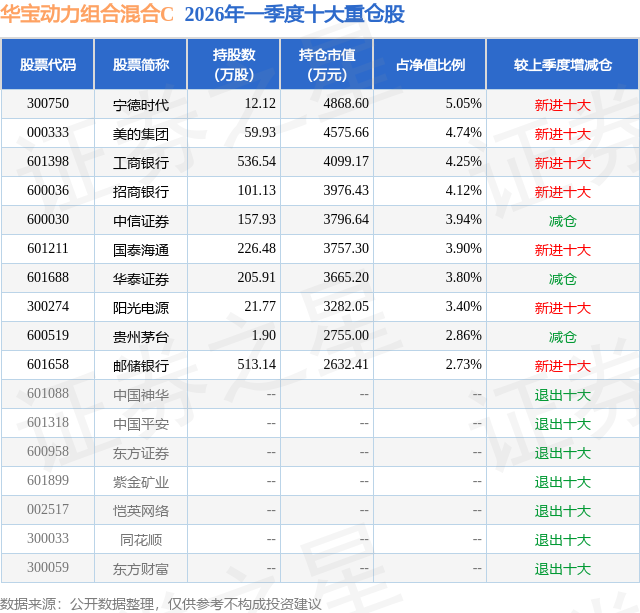This screenshot has width=640, height=613.
Task: Click 退出十大 in the 东方证券 row
Action: point(563,453)
